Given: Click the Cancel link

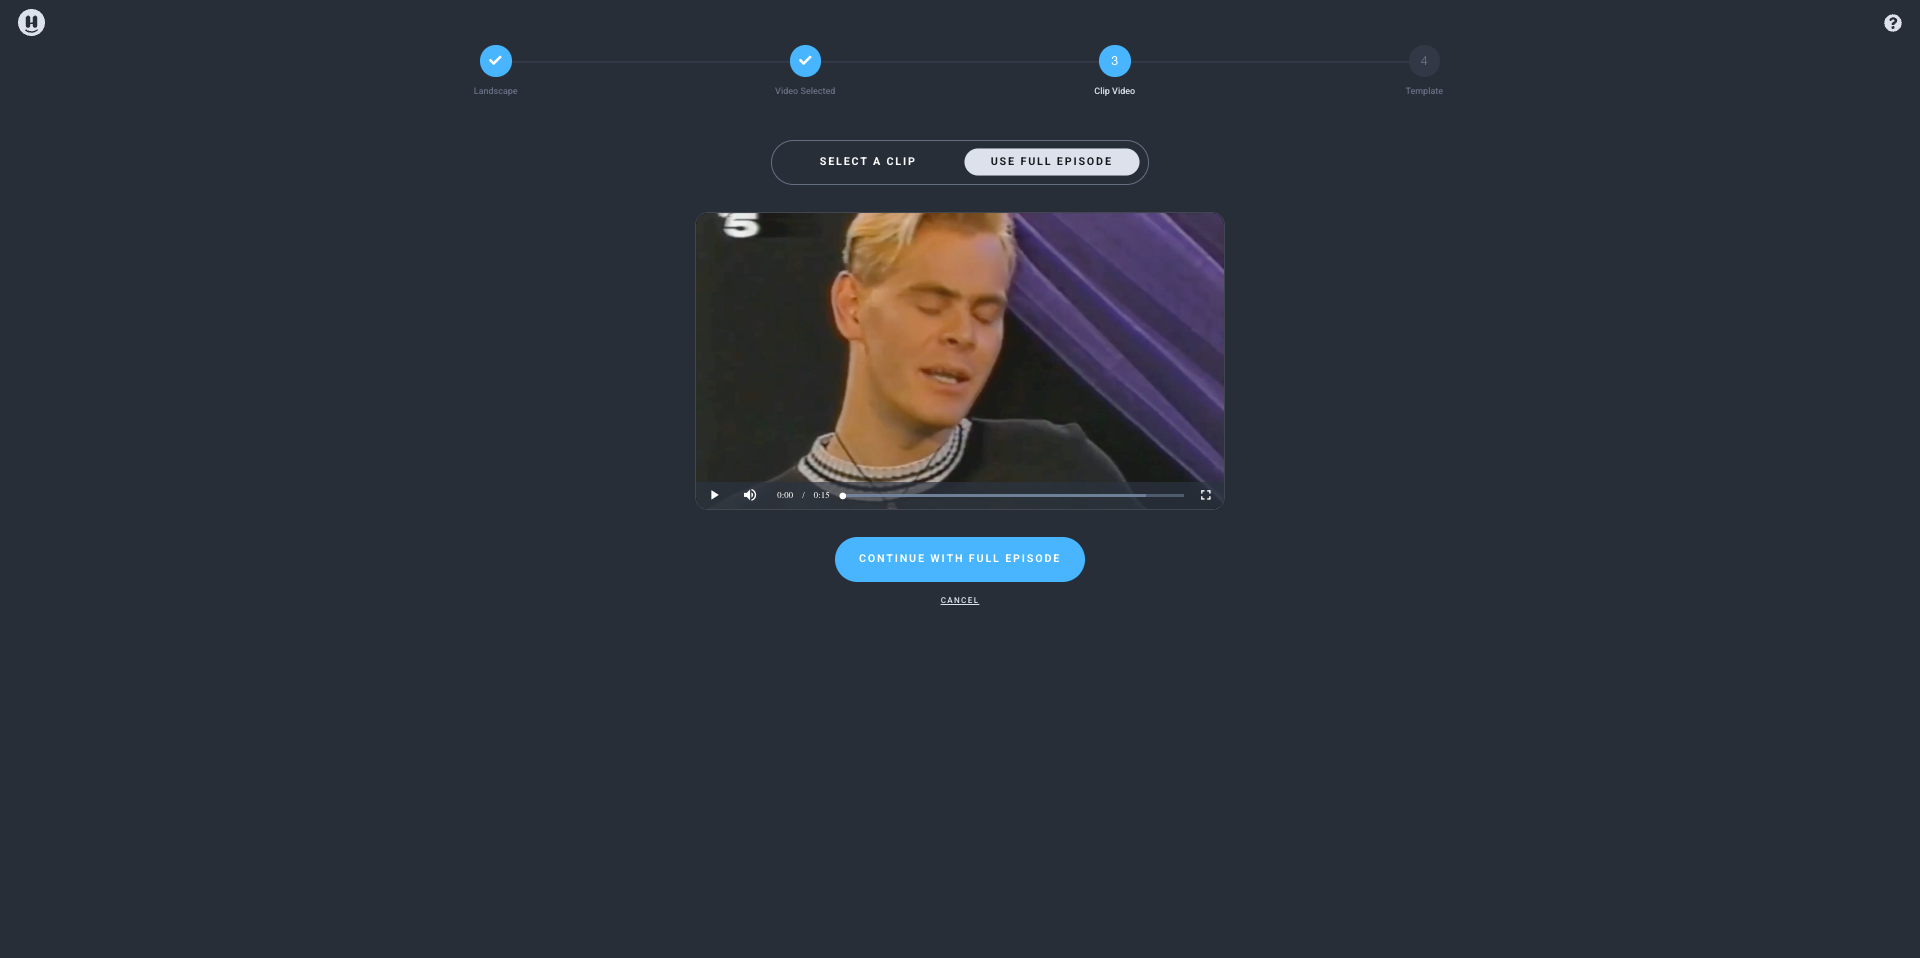Looking at the screenshot, I should coord(959,601).
